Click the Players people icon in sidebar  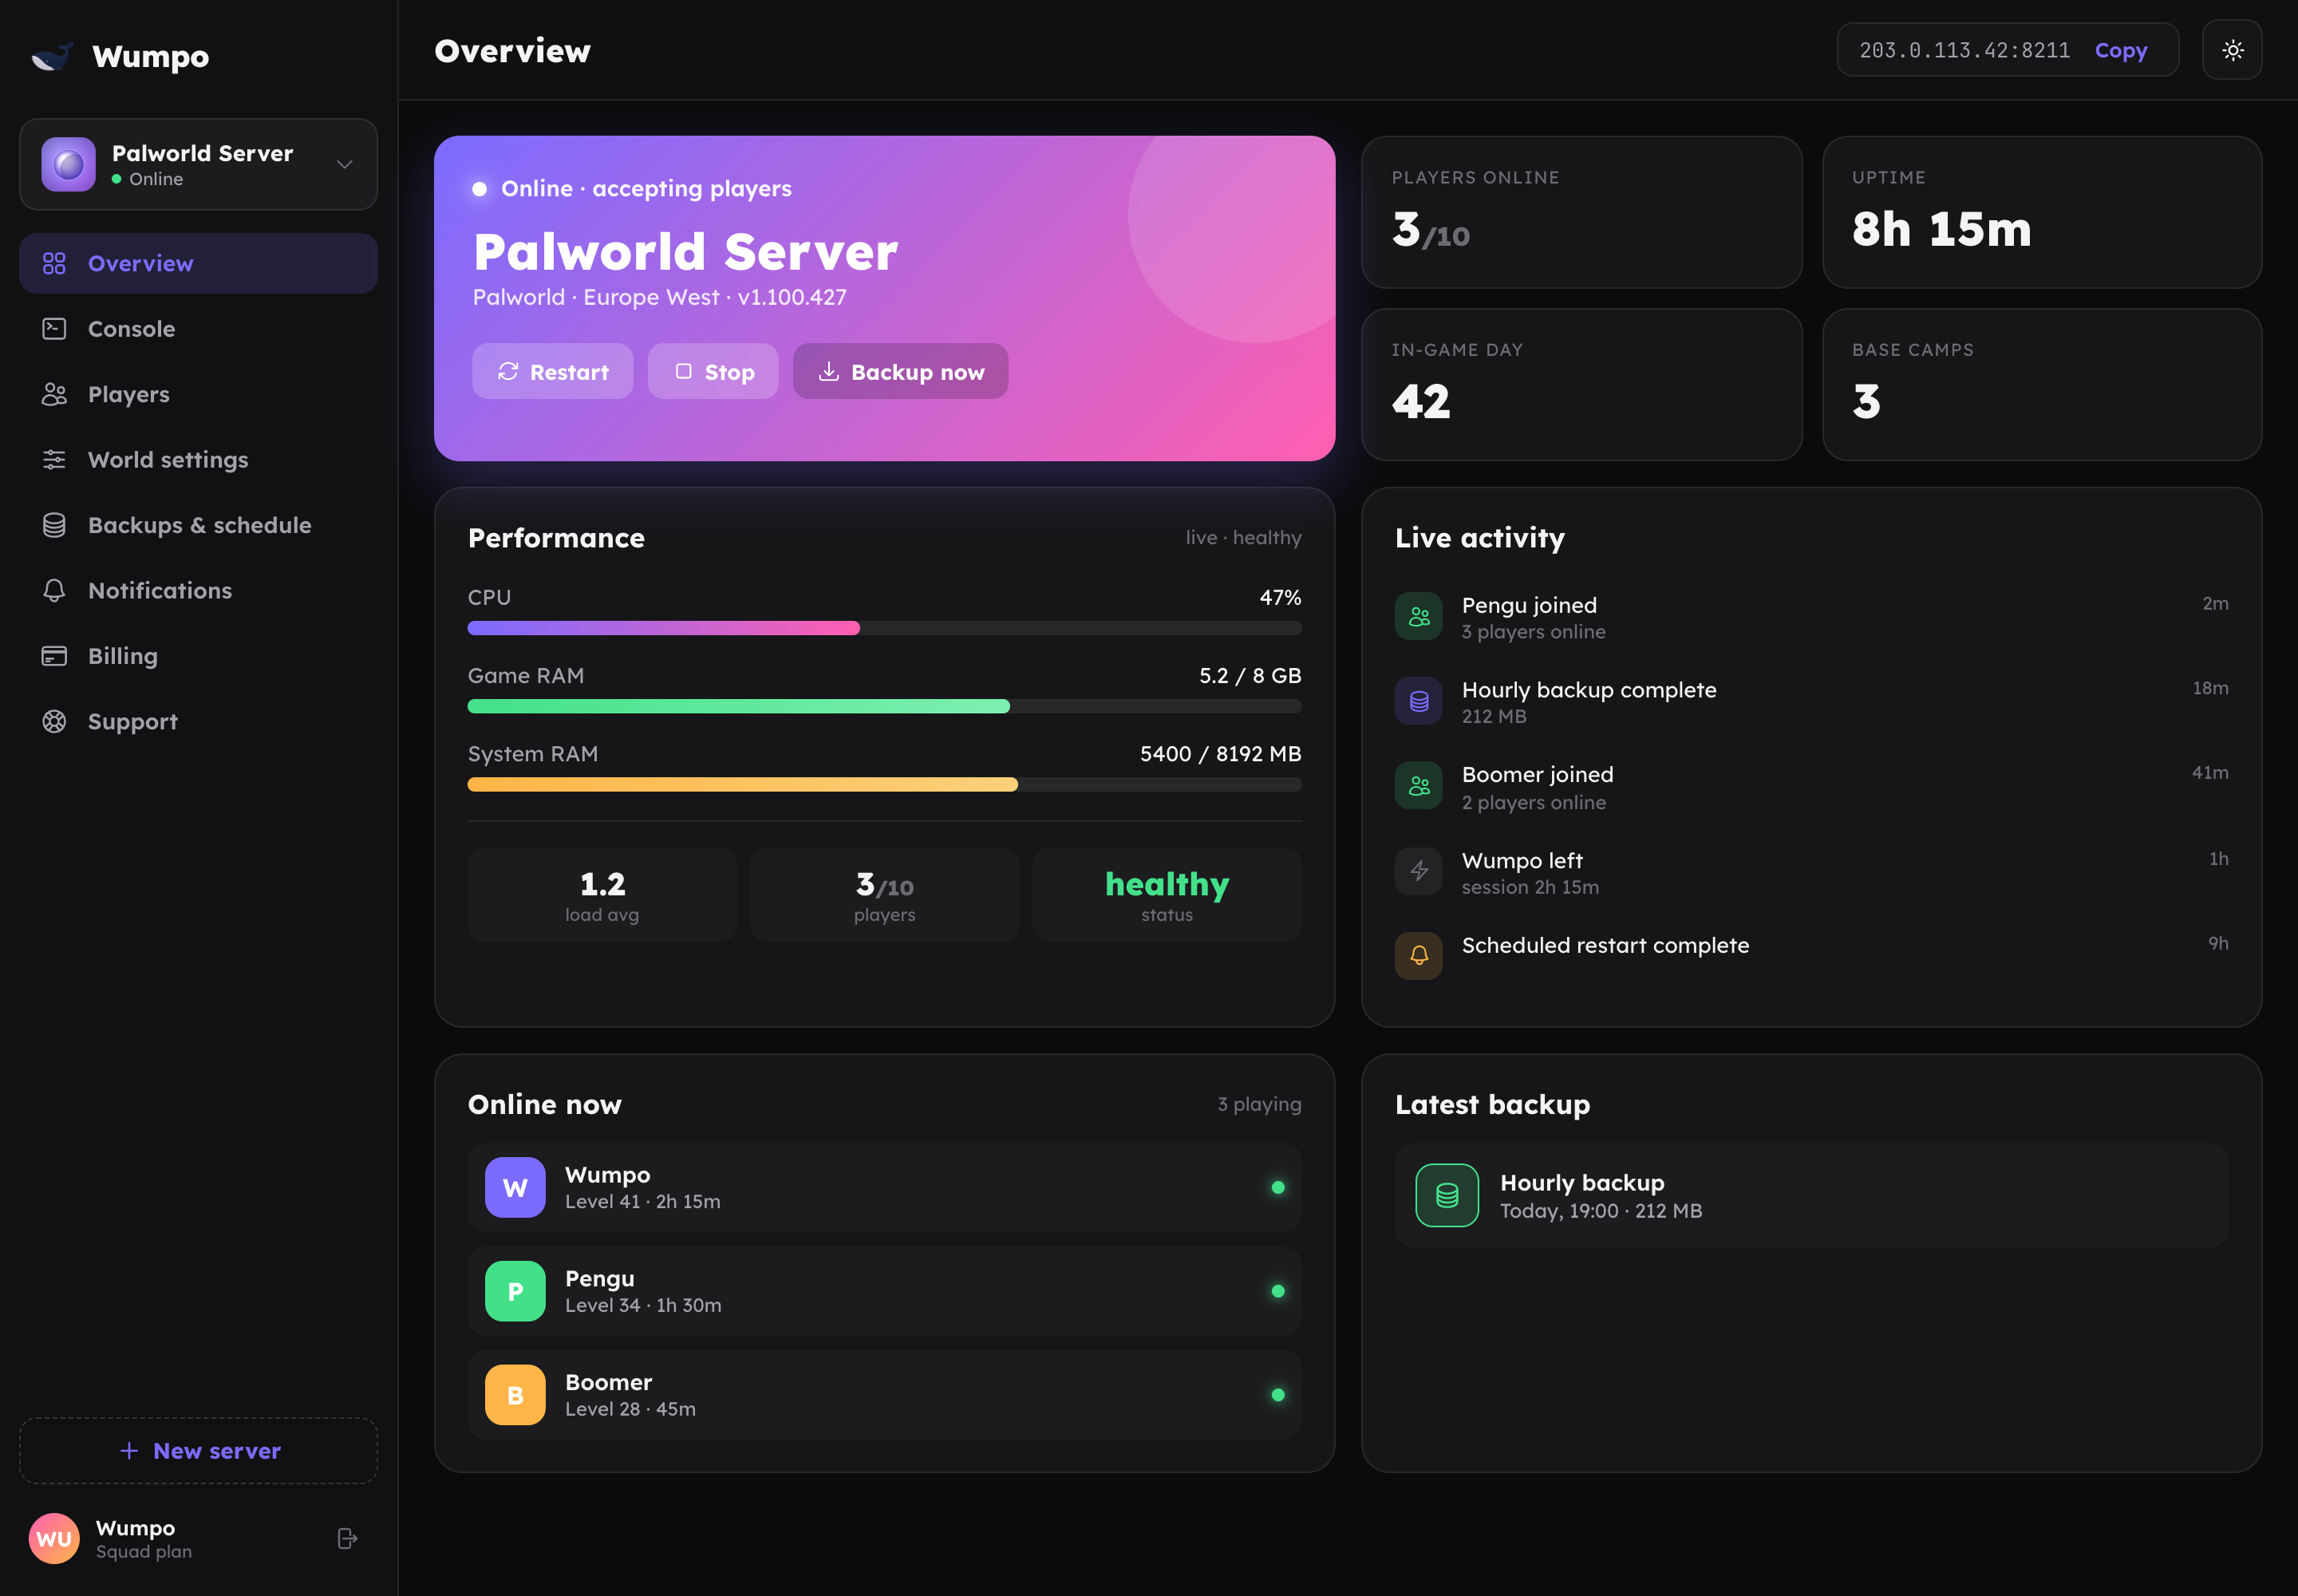pos(54,395)
